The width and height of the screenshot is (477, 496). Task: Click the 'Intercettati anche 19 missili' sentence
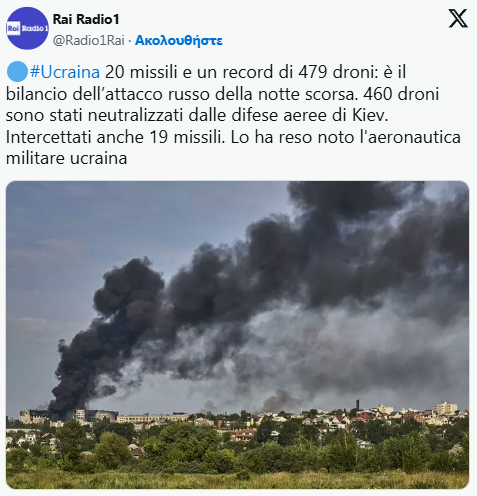tap(115, 137)
